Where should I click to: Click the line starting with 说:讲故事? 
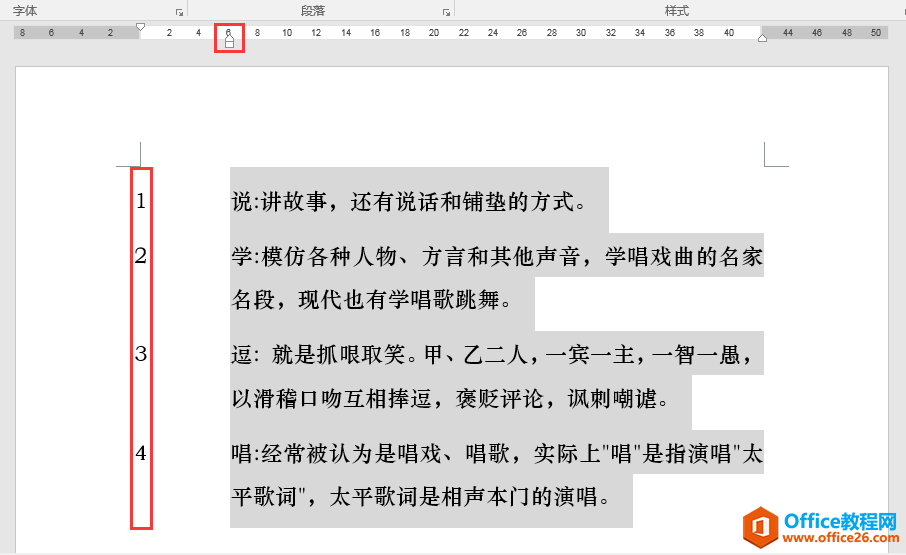coord(409,202)
